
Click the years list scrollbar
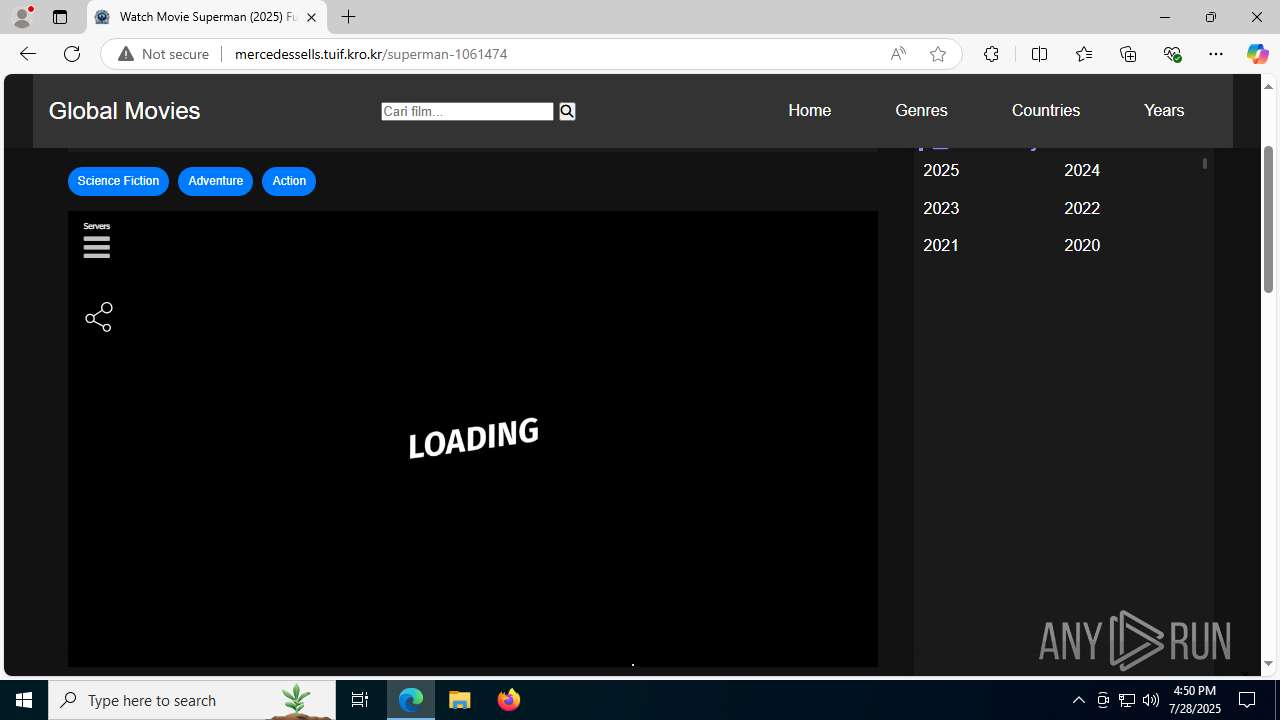(1205, 163)
